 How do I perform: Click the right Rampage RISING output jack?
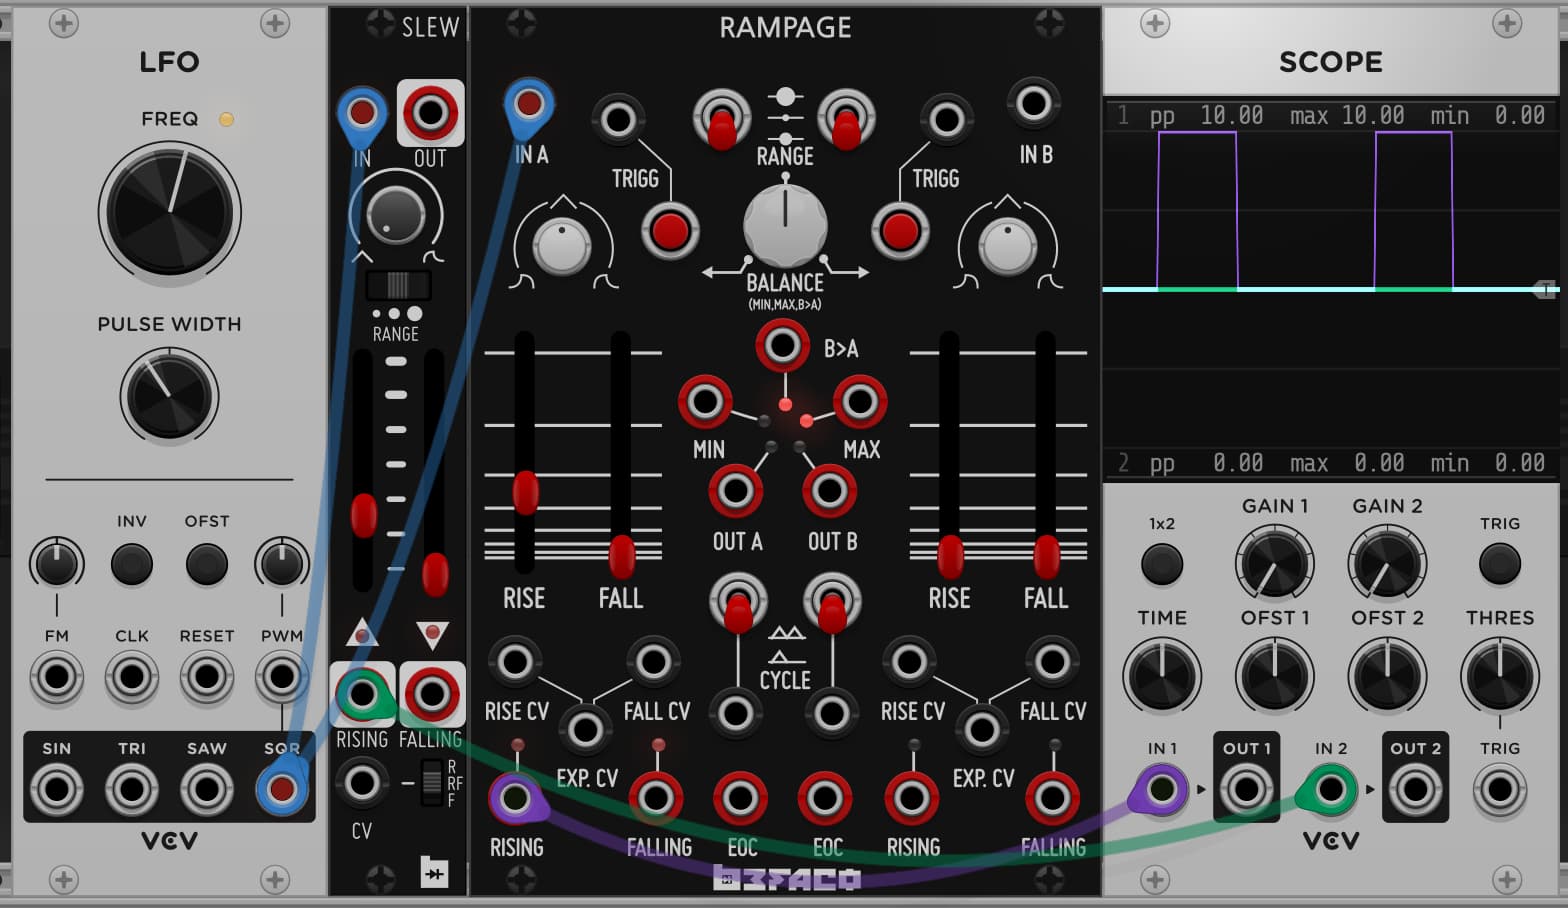click(x=911, y=799)
